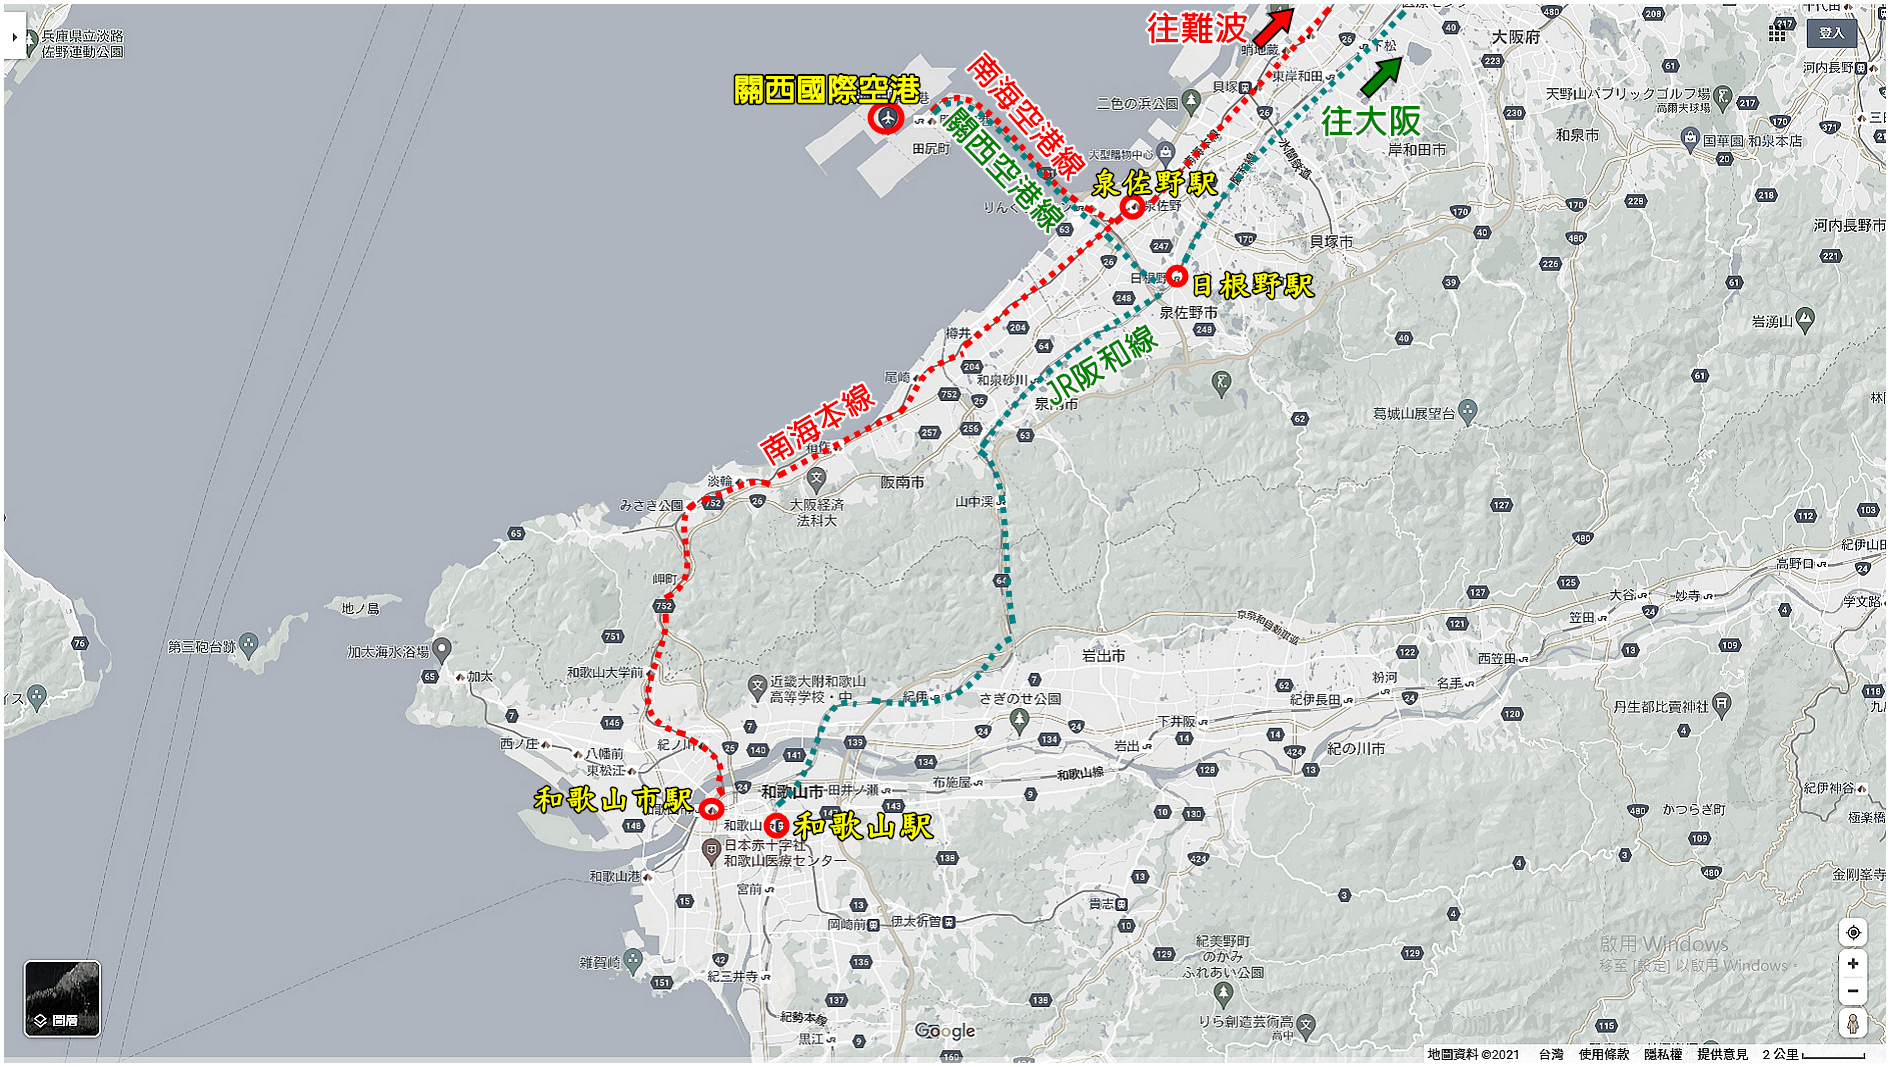
Task: Open the Google apps grid
Action: (1776, 33)
